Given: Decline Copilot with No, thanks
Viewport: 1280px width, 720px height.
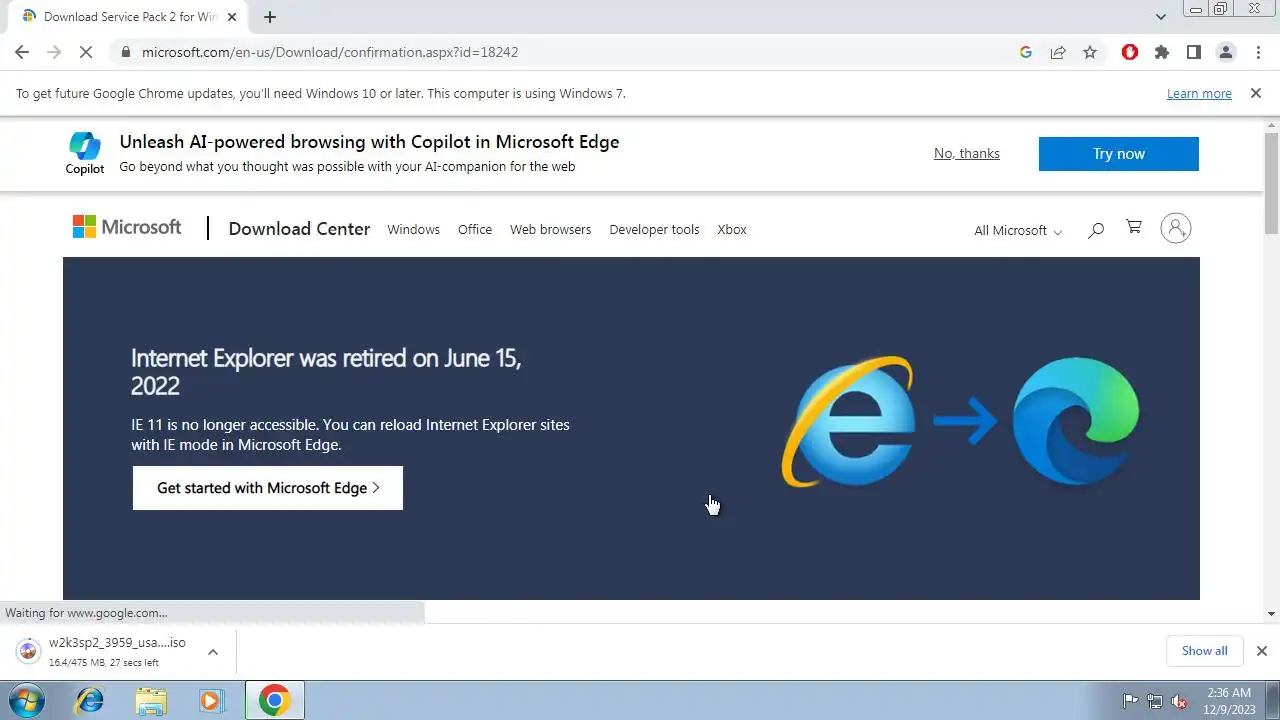Looking at the screenshot, I should pyautogui.click(x=967, y=153).
